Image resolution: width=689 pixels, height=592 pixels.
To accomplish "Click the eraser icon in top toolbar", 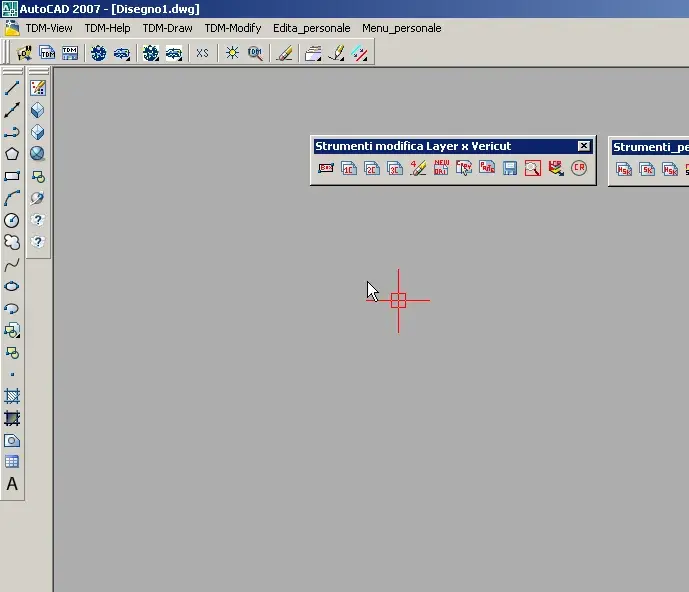I will point(285,53).
